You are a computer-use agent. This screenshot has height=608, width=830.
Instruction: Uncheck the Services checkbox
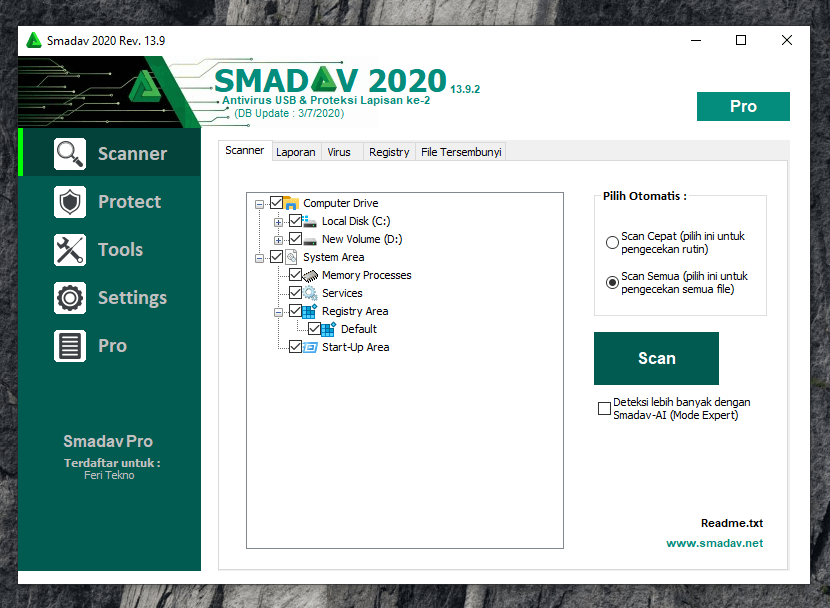click(x=295, y=293)
